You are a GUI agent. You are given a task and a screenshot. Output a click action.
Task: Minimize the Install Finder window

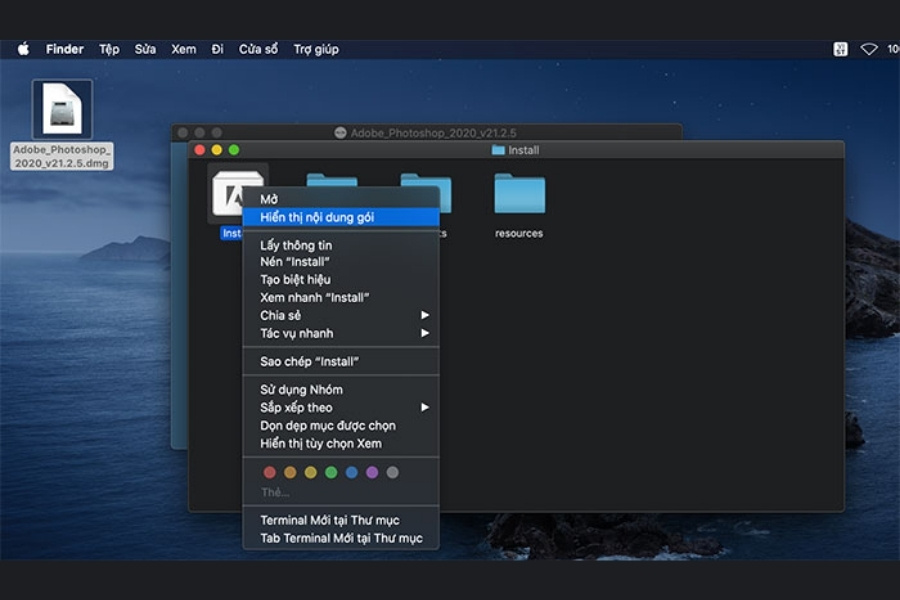pos(217,150)
